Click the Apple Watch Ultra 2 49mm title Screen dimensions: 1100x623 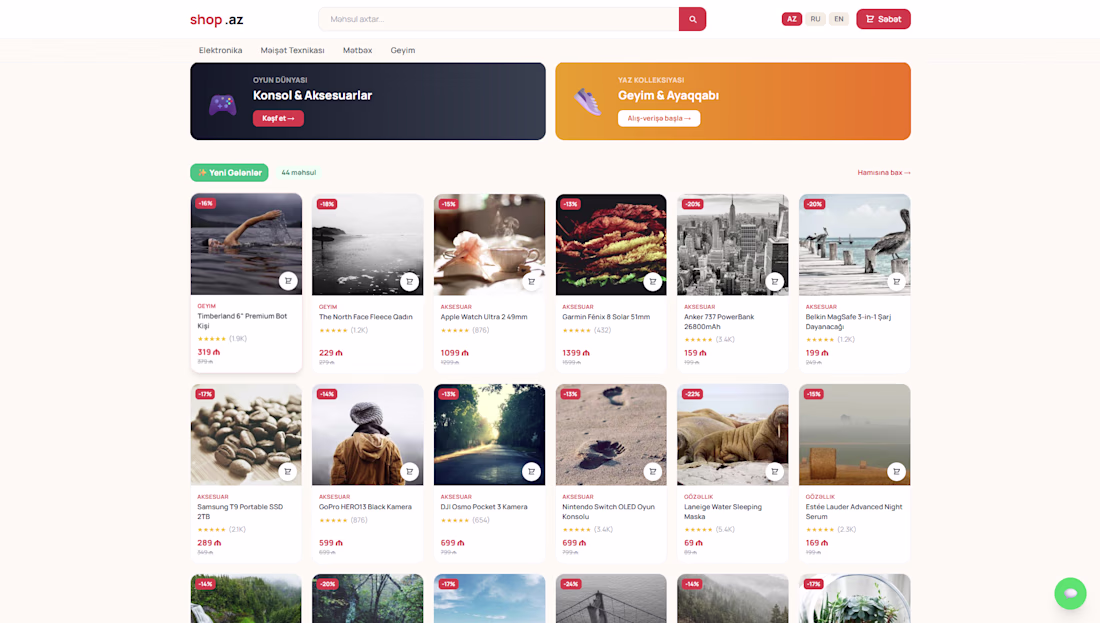pos(483,317)
